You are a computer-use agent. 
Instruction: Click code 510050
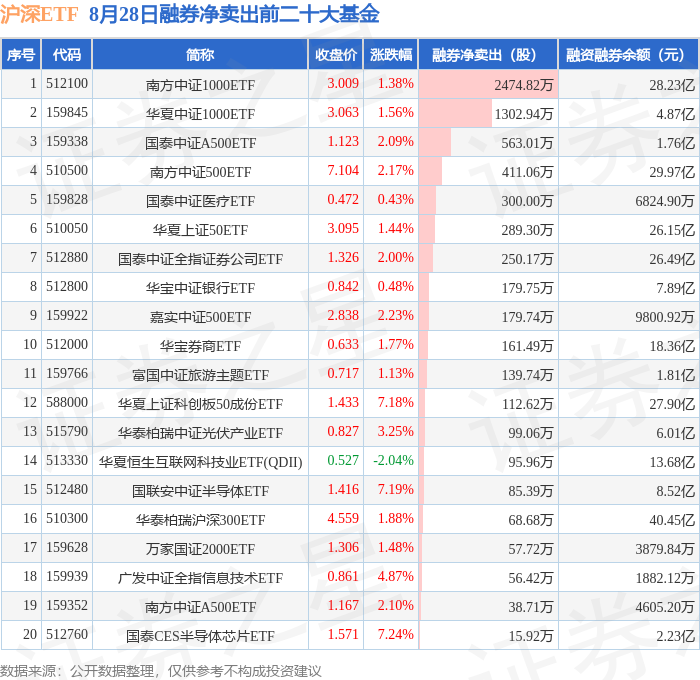[x=67, y=229]
